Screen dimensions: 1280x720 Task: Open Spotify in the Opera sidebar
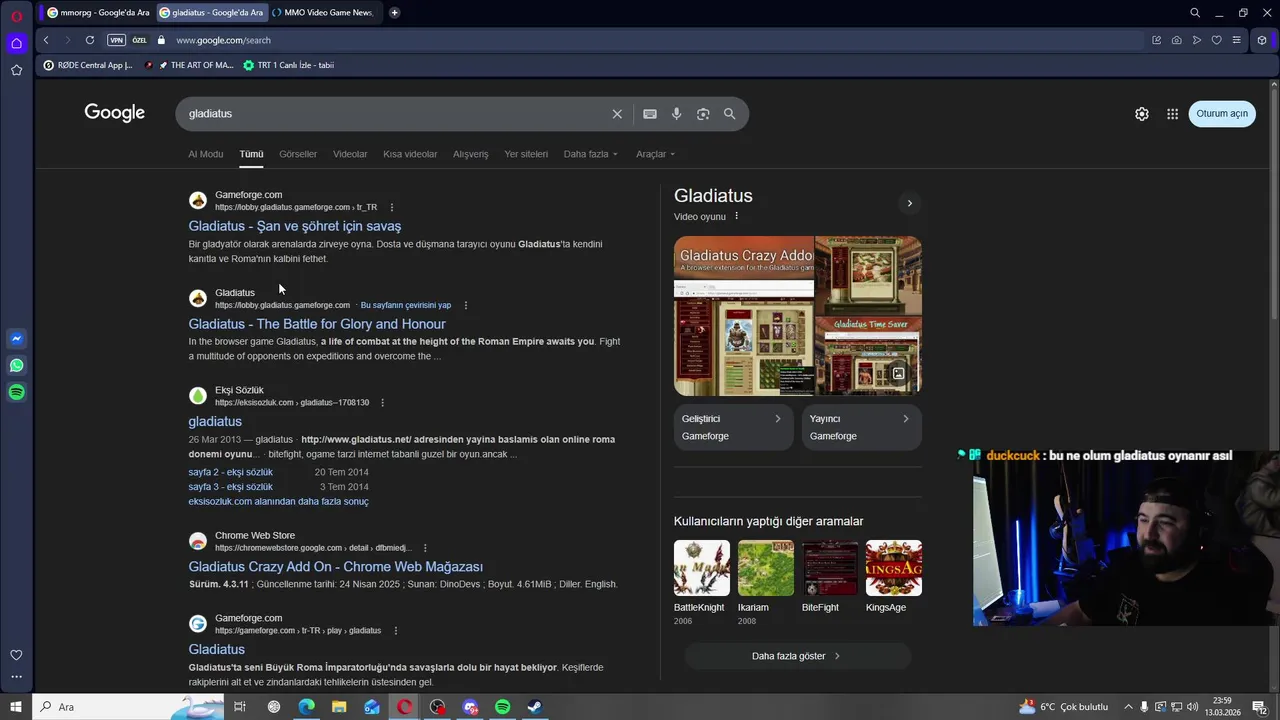(16, 393)
